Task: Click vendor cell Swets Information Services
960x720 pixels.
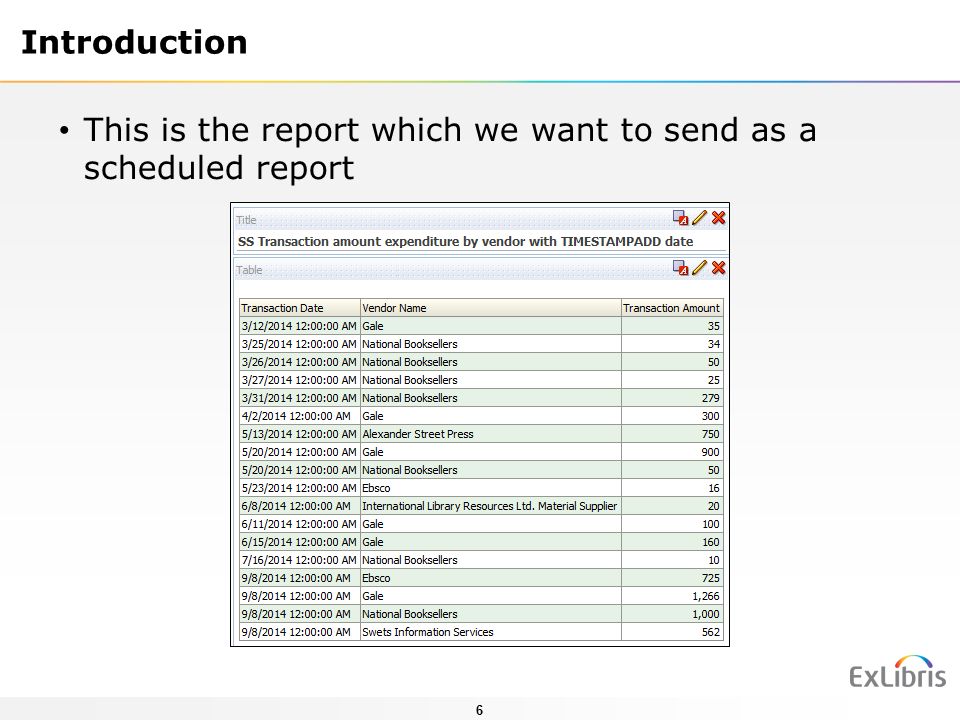Action: pyautogui.click(x=491, y=632)
